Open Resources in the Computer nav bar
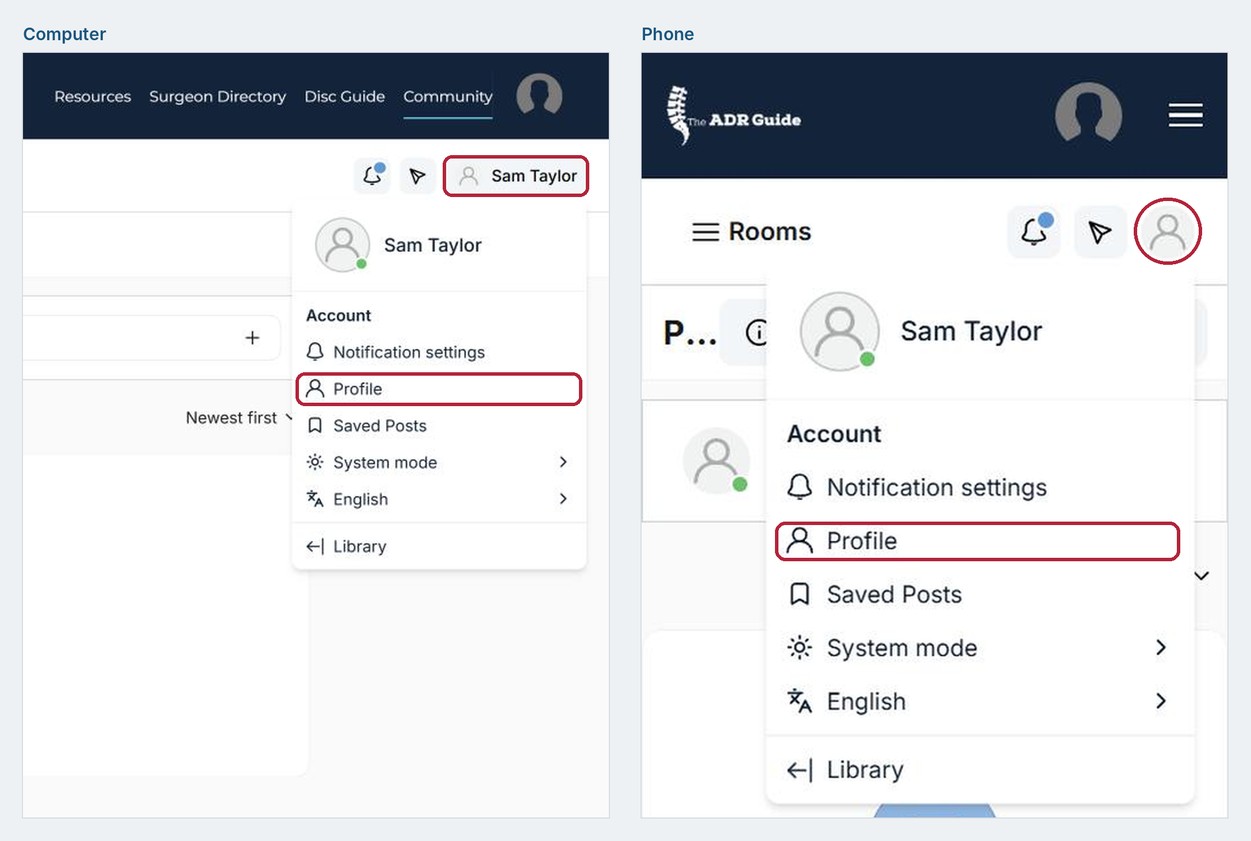Screen dimensions: 1251x841 tap(92, 96)
